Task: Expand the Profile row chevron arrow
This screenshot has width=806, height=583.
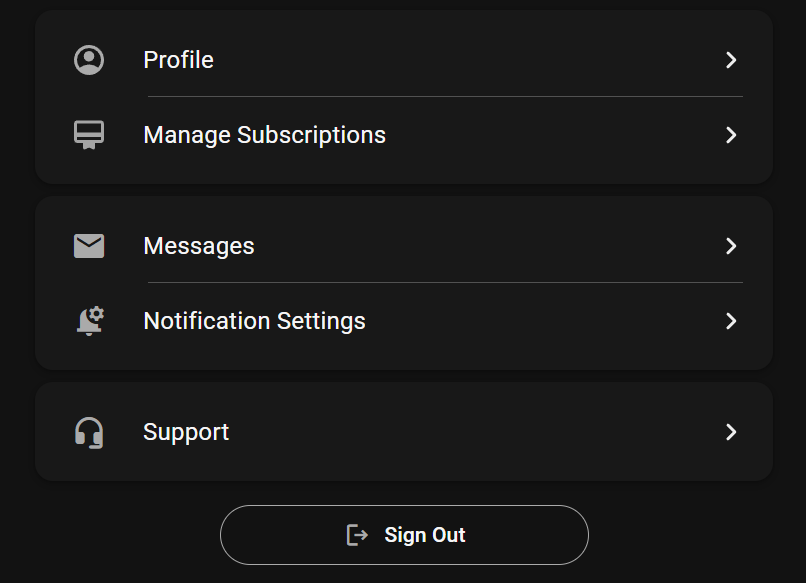Action: 731,60
